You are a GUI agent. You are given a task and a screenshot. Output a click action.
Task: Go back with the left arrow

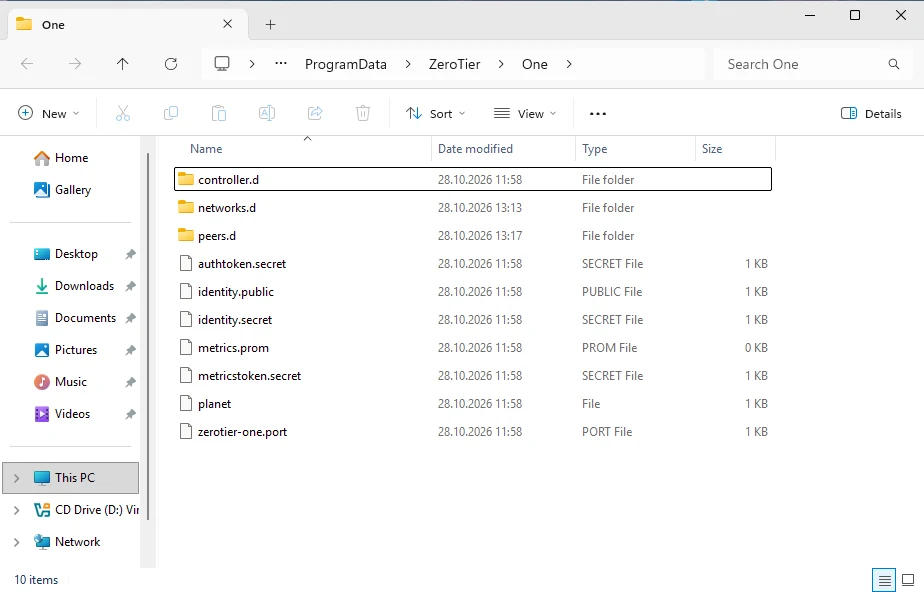[x=27, y=64]
